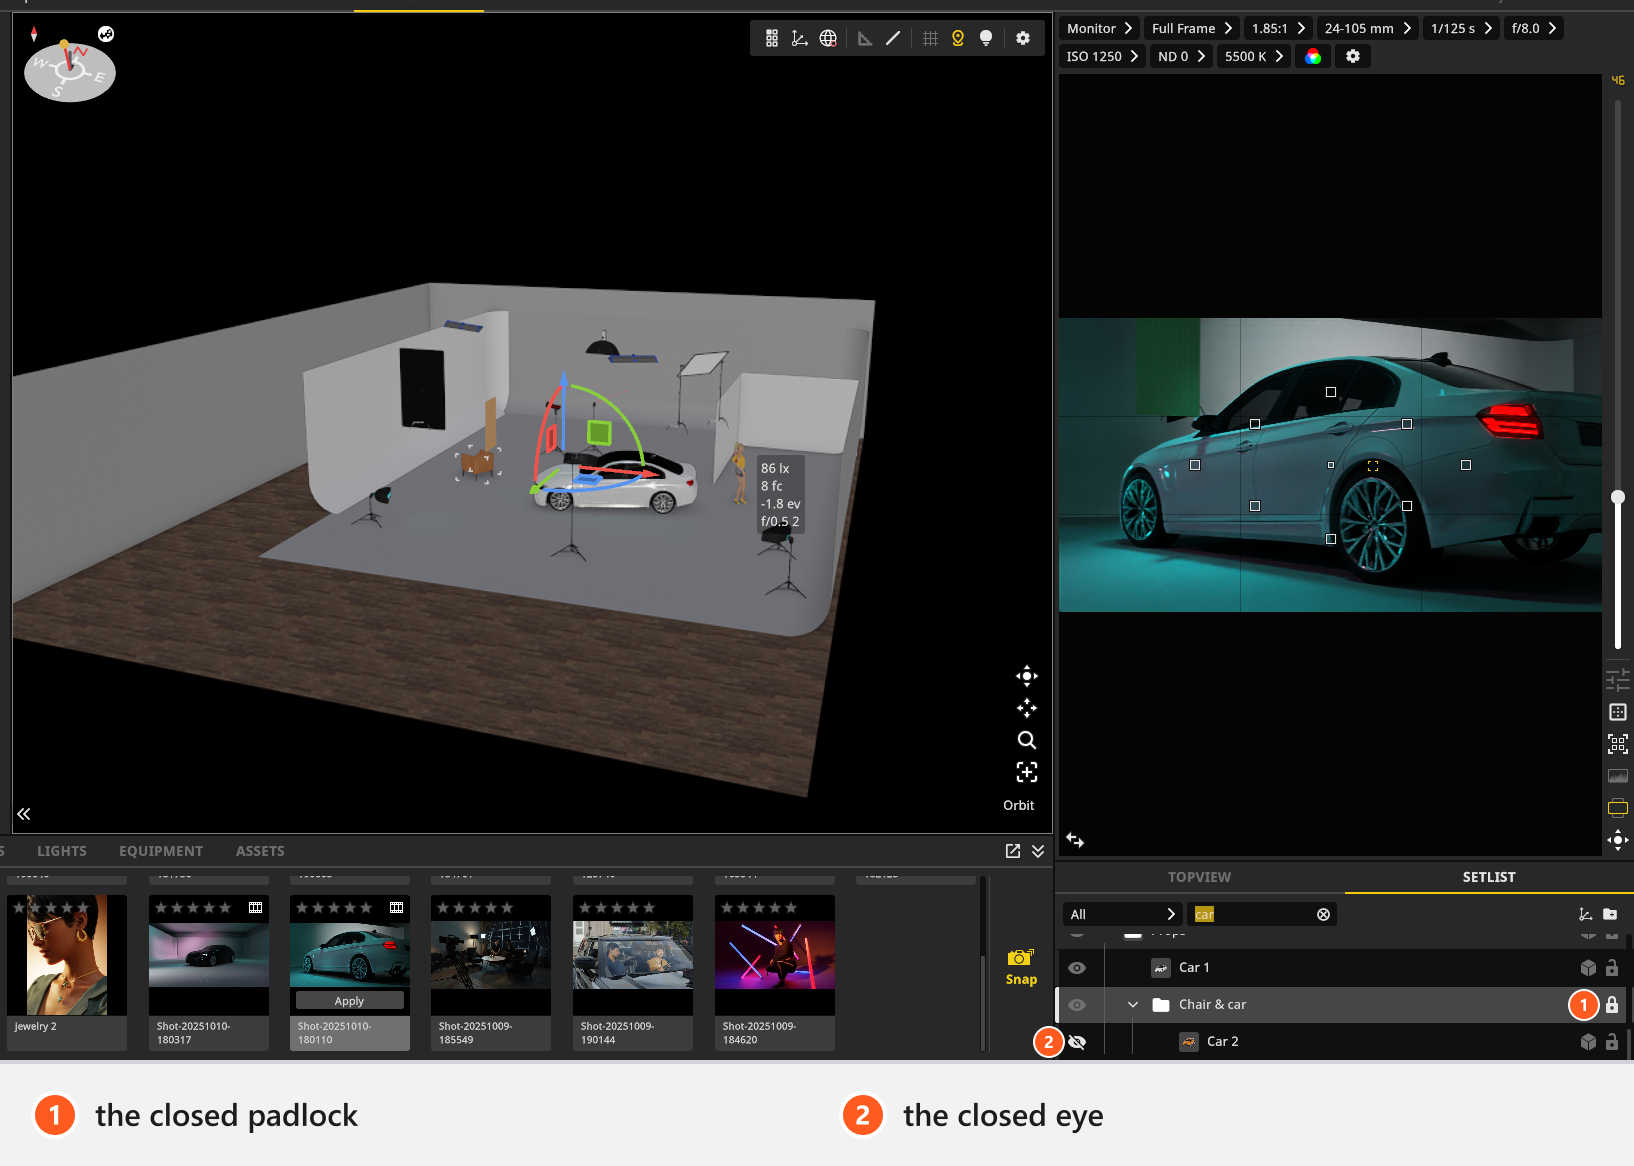Viewport: 1634px width, 1166px height.
Task: Toggle the Car 1 visibility eye
Action: (1077, 968)
